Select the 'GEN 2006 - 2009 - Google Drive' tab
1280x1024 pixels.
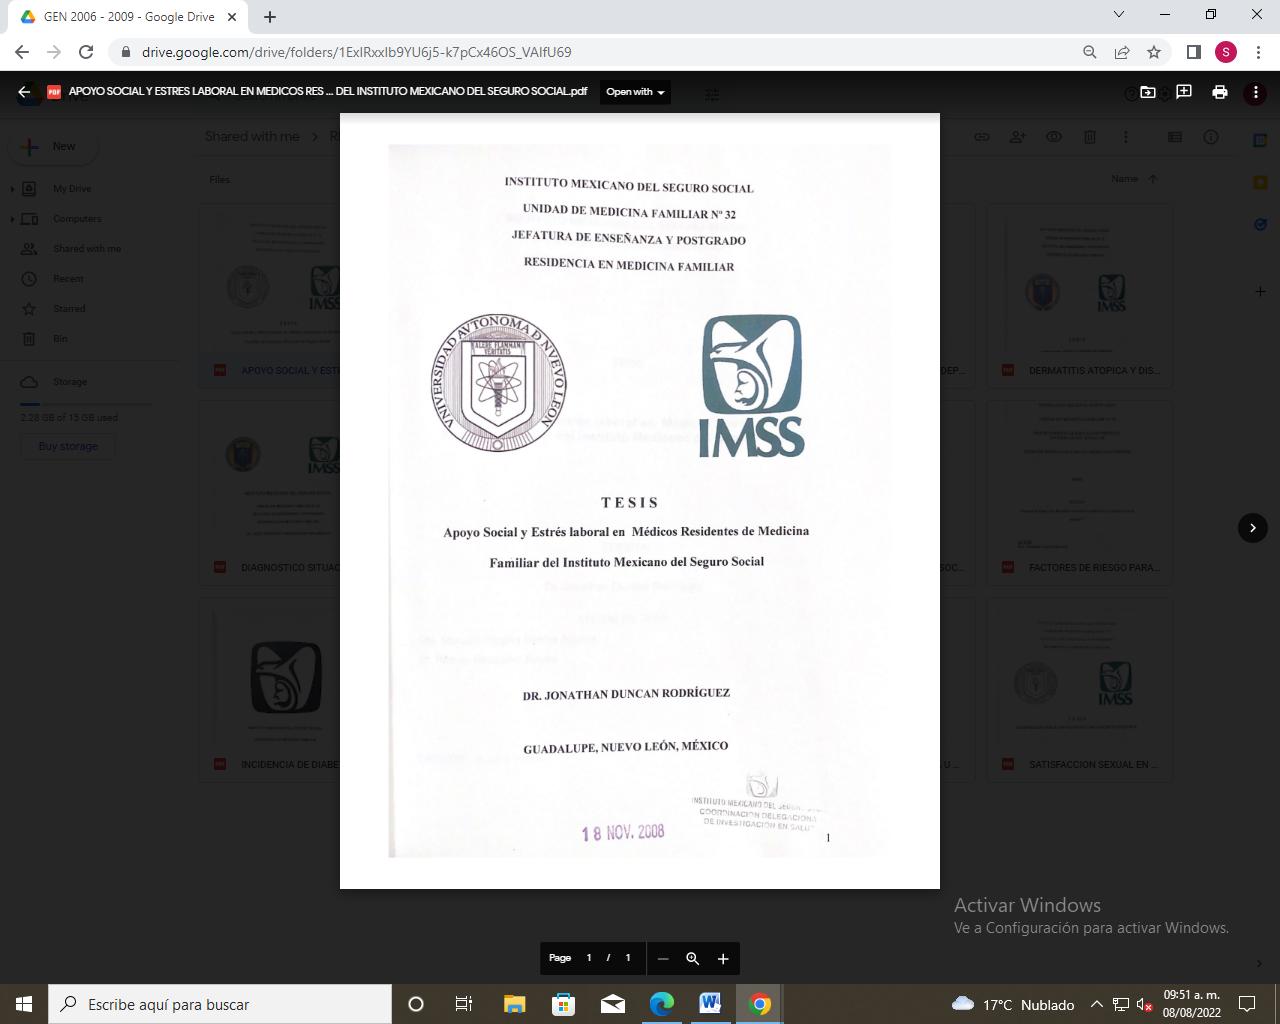click(x=129, y=17)
